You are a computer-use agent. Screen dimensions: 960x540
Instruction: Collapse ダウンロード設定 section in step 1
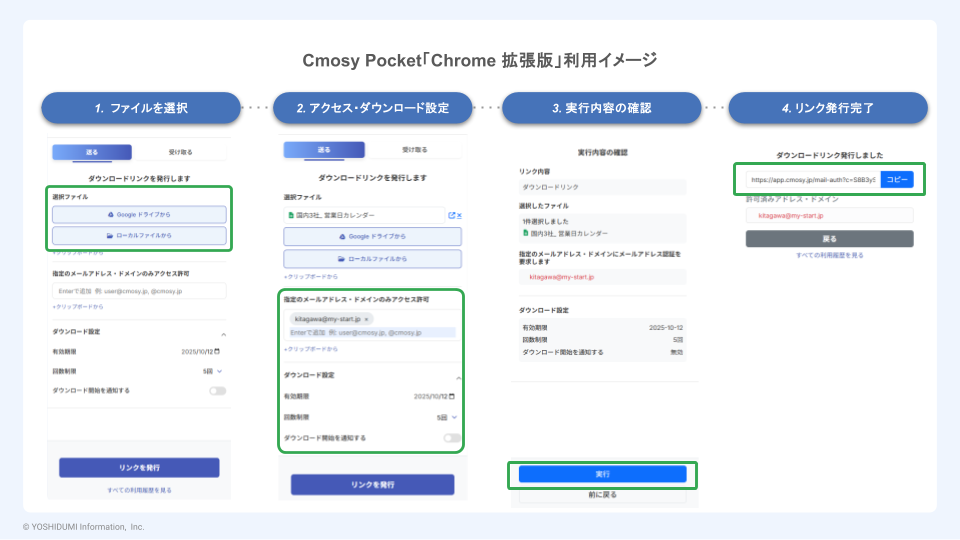pos(223,333)
